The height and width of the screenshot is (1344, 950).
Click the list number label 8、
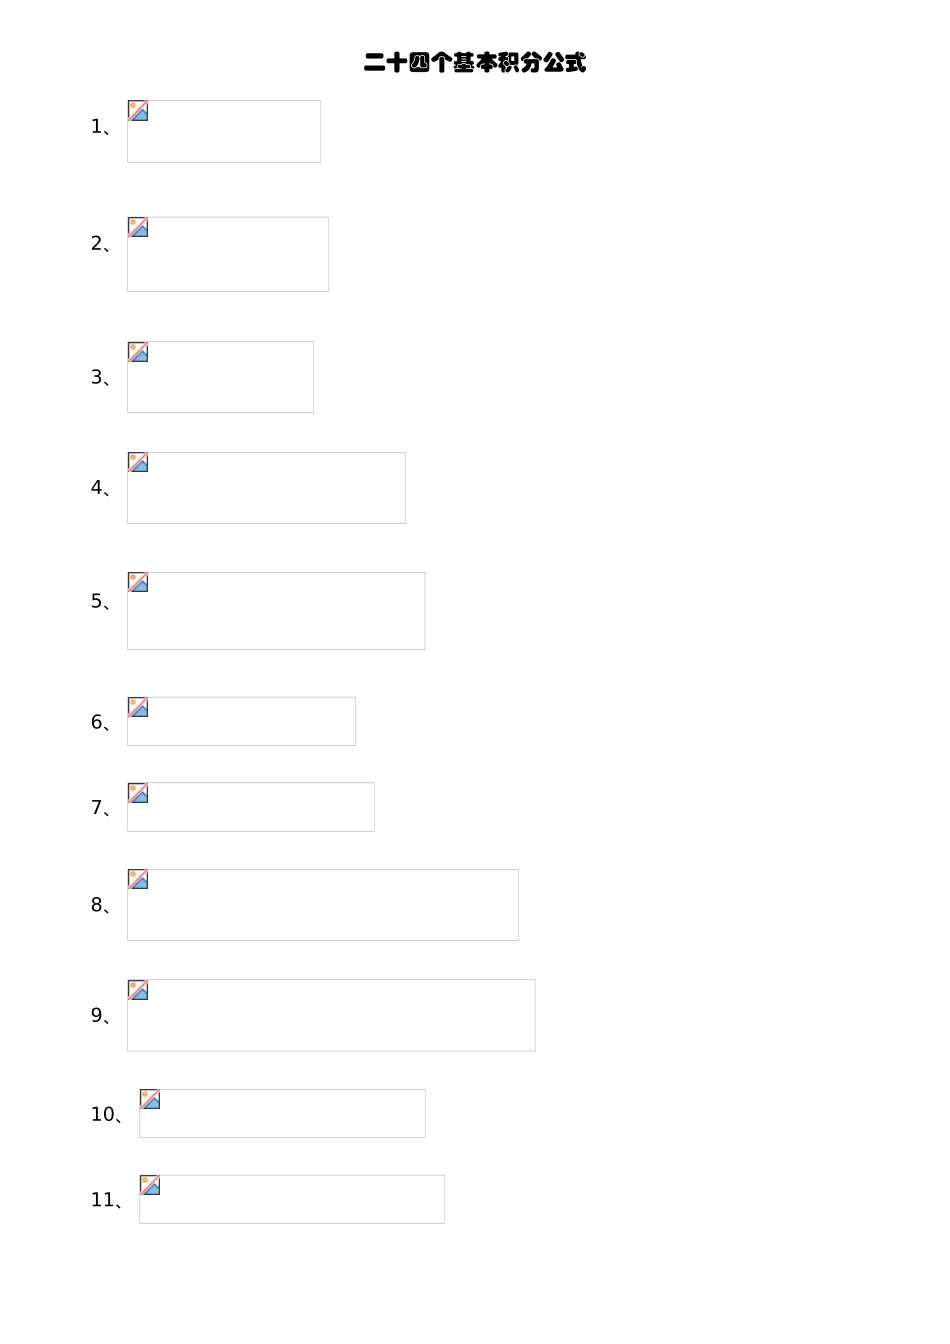[101, 906]
